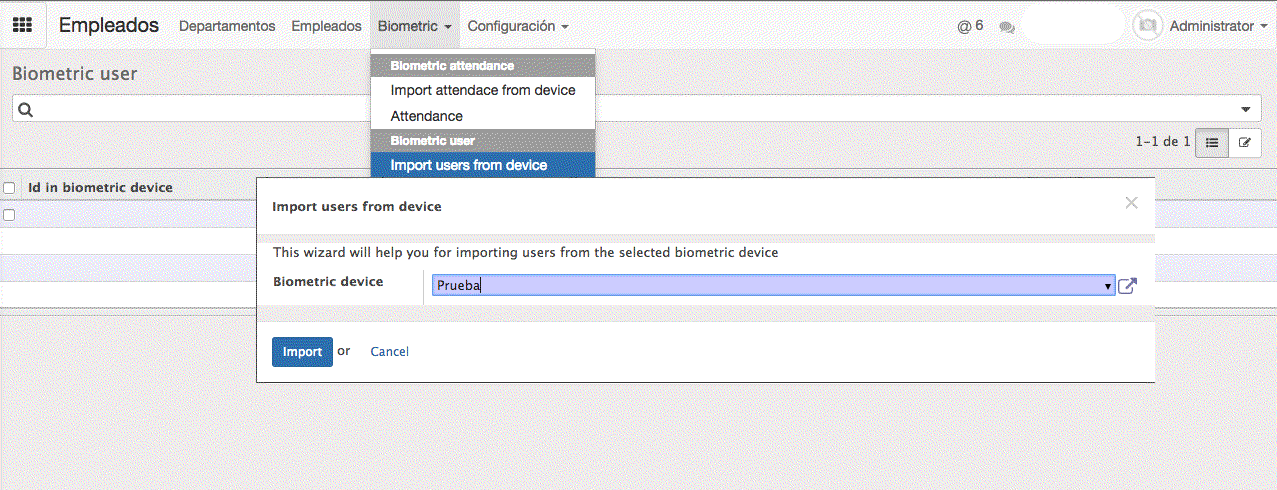This screenshot has width=1277, height=490.
Task: Click the Cancel link
Action: click(389, 352)
